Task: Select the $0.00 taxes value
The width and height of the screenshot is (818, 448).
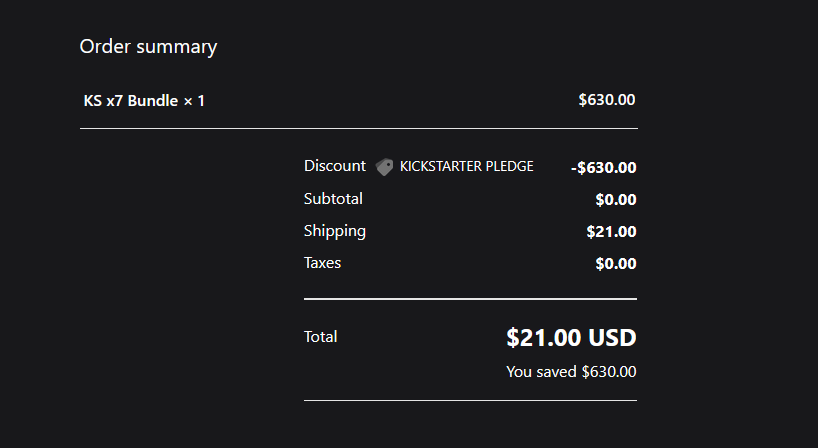Action: 615,264
